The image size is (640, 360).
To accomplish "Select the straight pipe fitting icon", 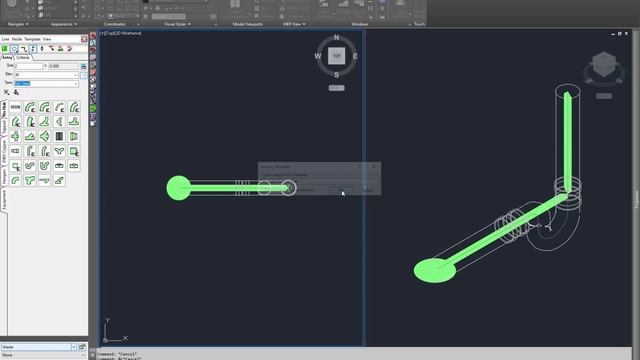I will pos(16,107).
